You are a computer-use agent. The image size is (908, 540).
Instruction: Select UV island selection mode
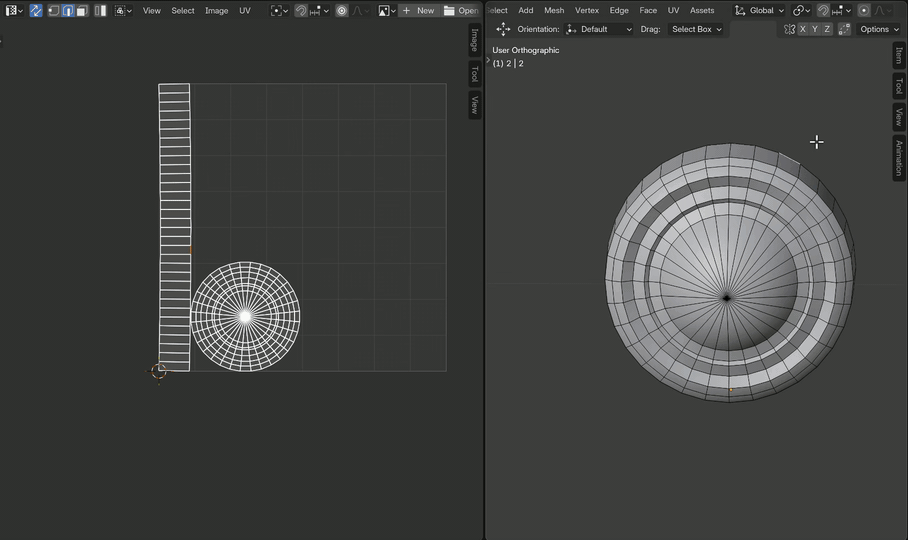click(x=100, y=10)
